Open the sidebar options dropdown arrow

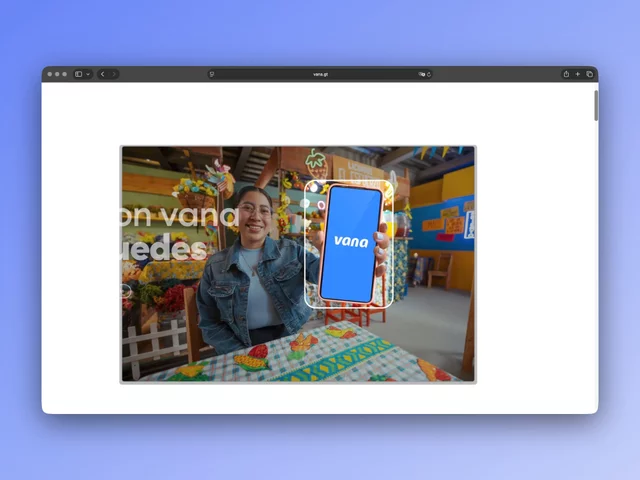point(88,74)
